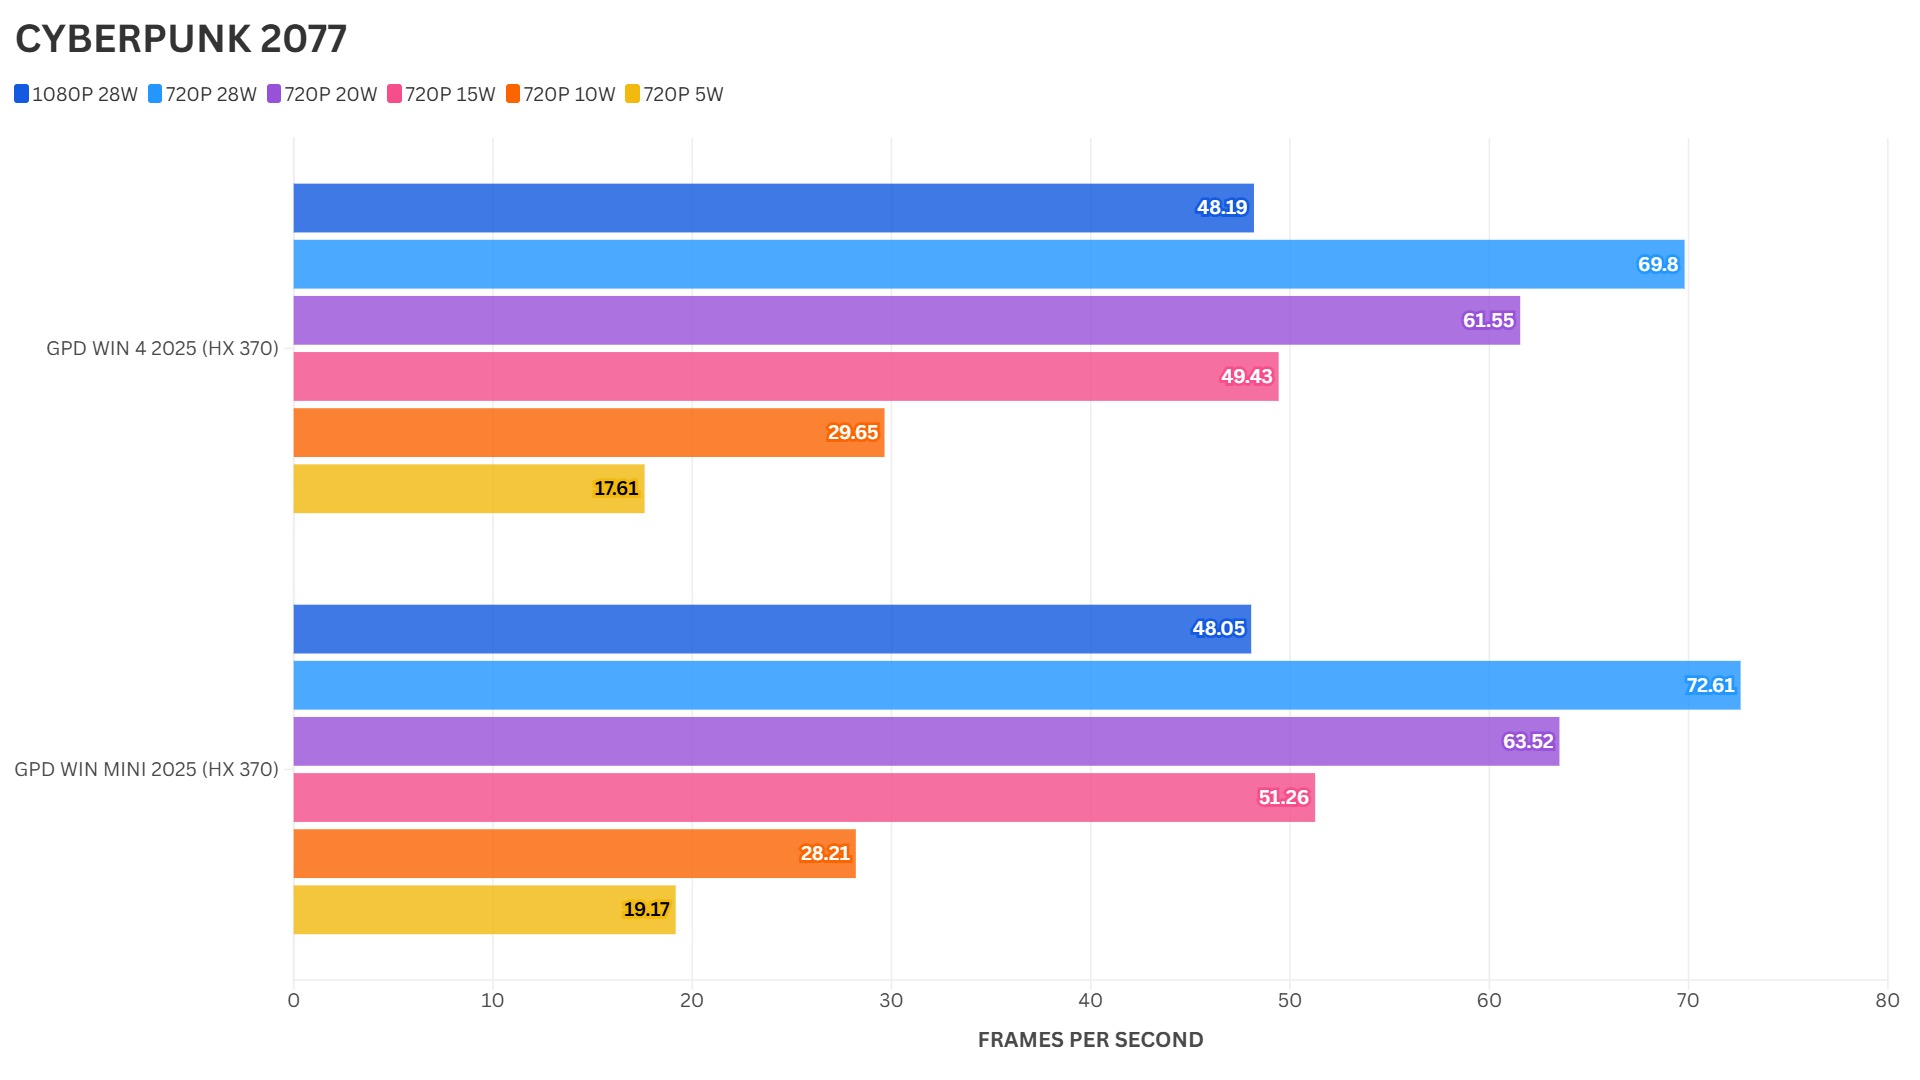Toggle the 720P 5W legend label
1920x1080 pixels.
[x=683, y=95]
